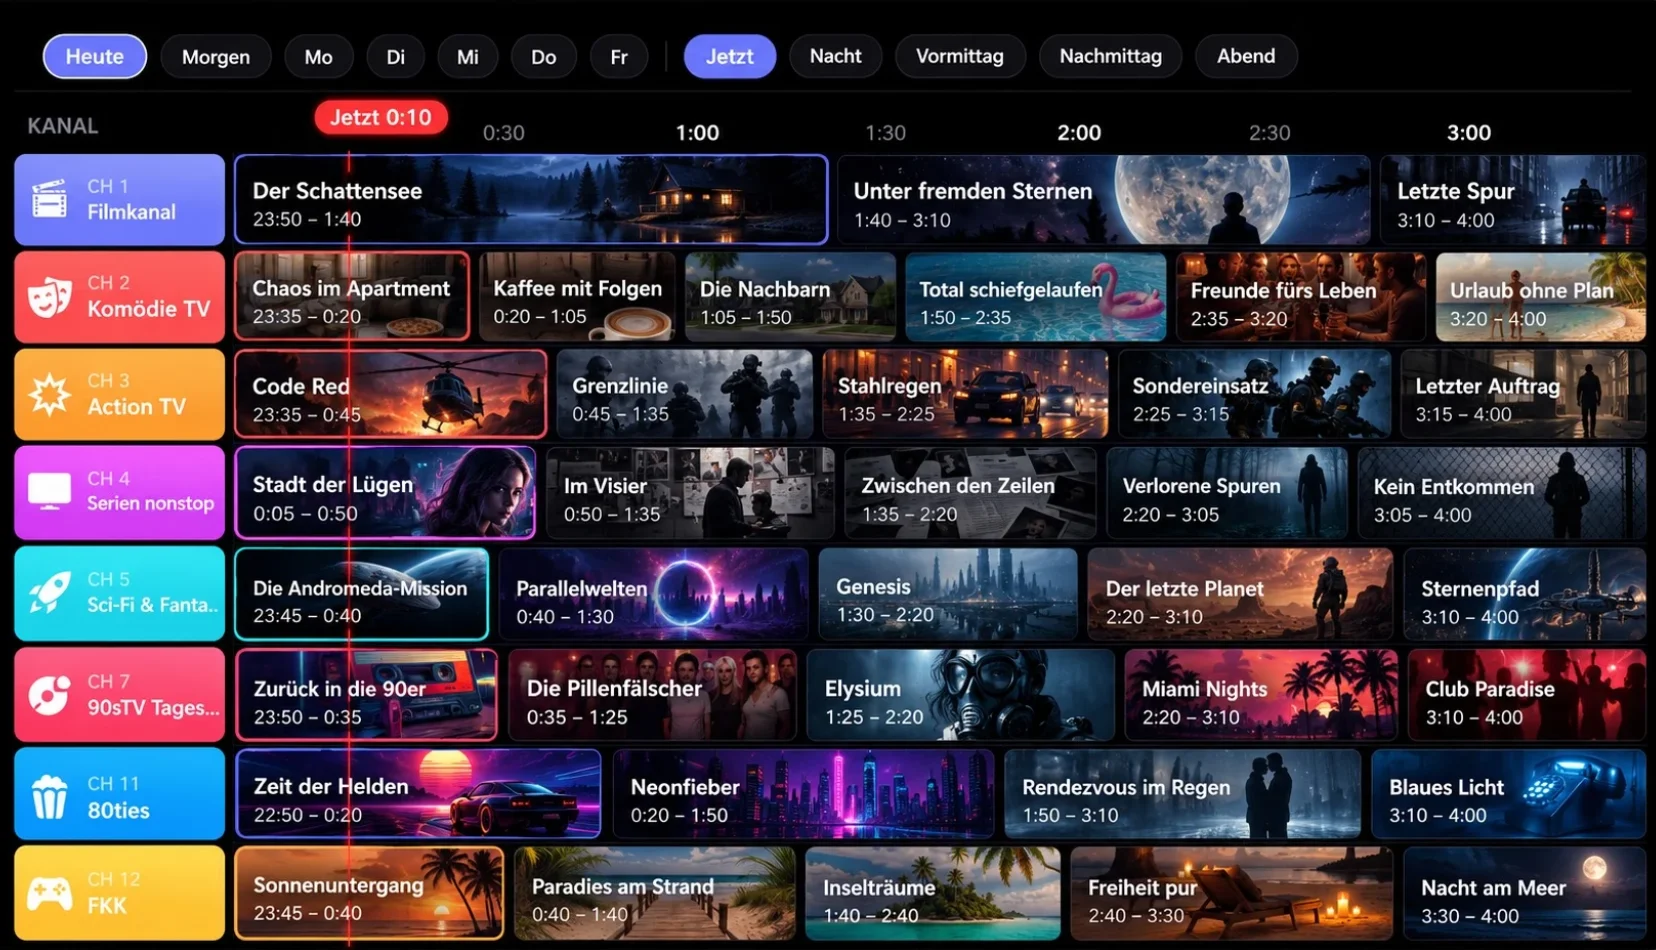Viewport: 1656px width, 950px height.
Task: Click the 1:00 time label in timeline
Action: pyautogui.click(x=698, y=132)
